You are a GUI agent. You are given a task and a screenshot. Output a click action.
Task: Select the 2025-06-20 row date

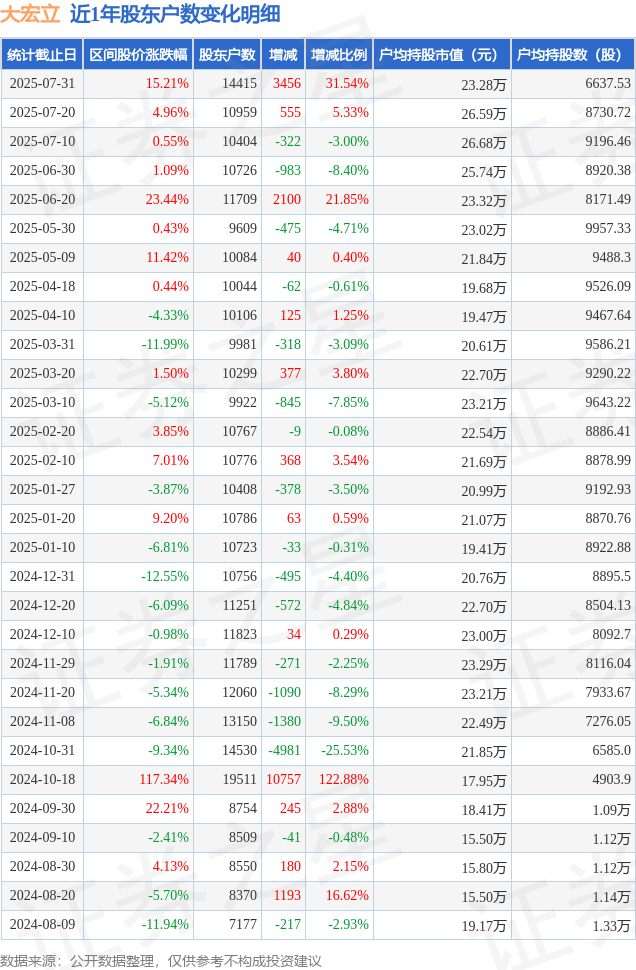tap(42, 199)
